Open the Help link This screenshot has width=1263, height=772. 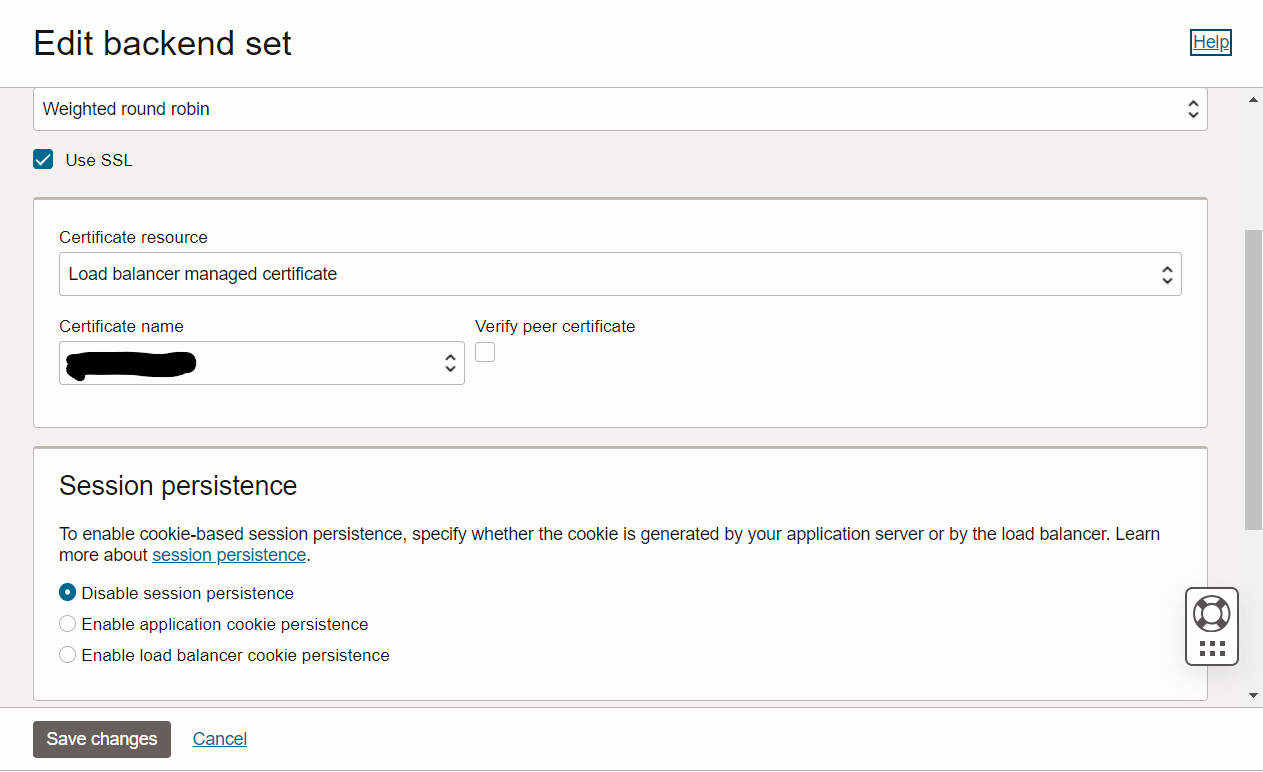[1211, 42]
